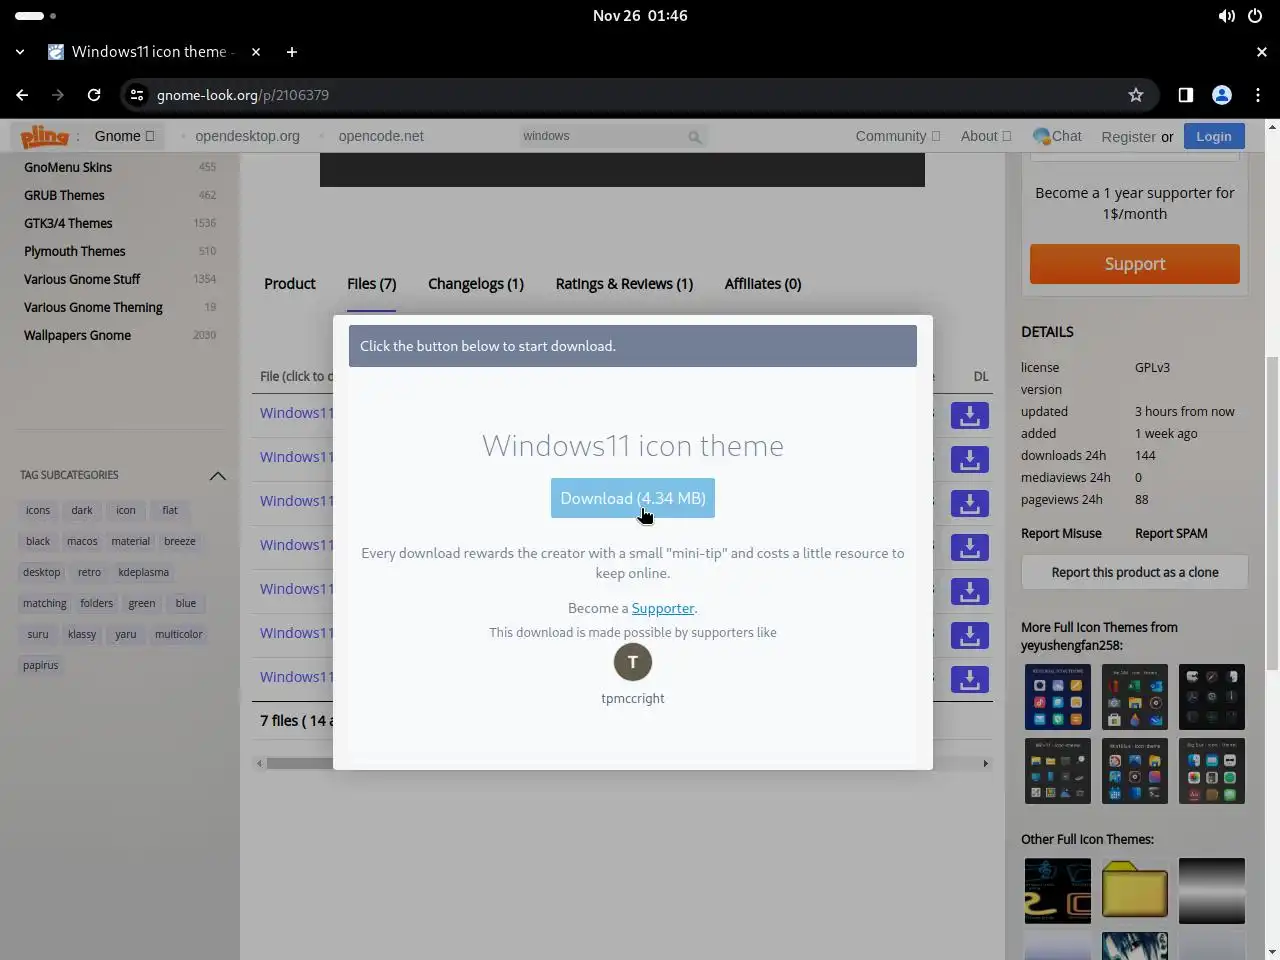Open the tab search chevron
This screenshot has width=1280, height=960.
(x=20, y=52)
